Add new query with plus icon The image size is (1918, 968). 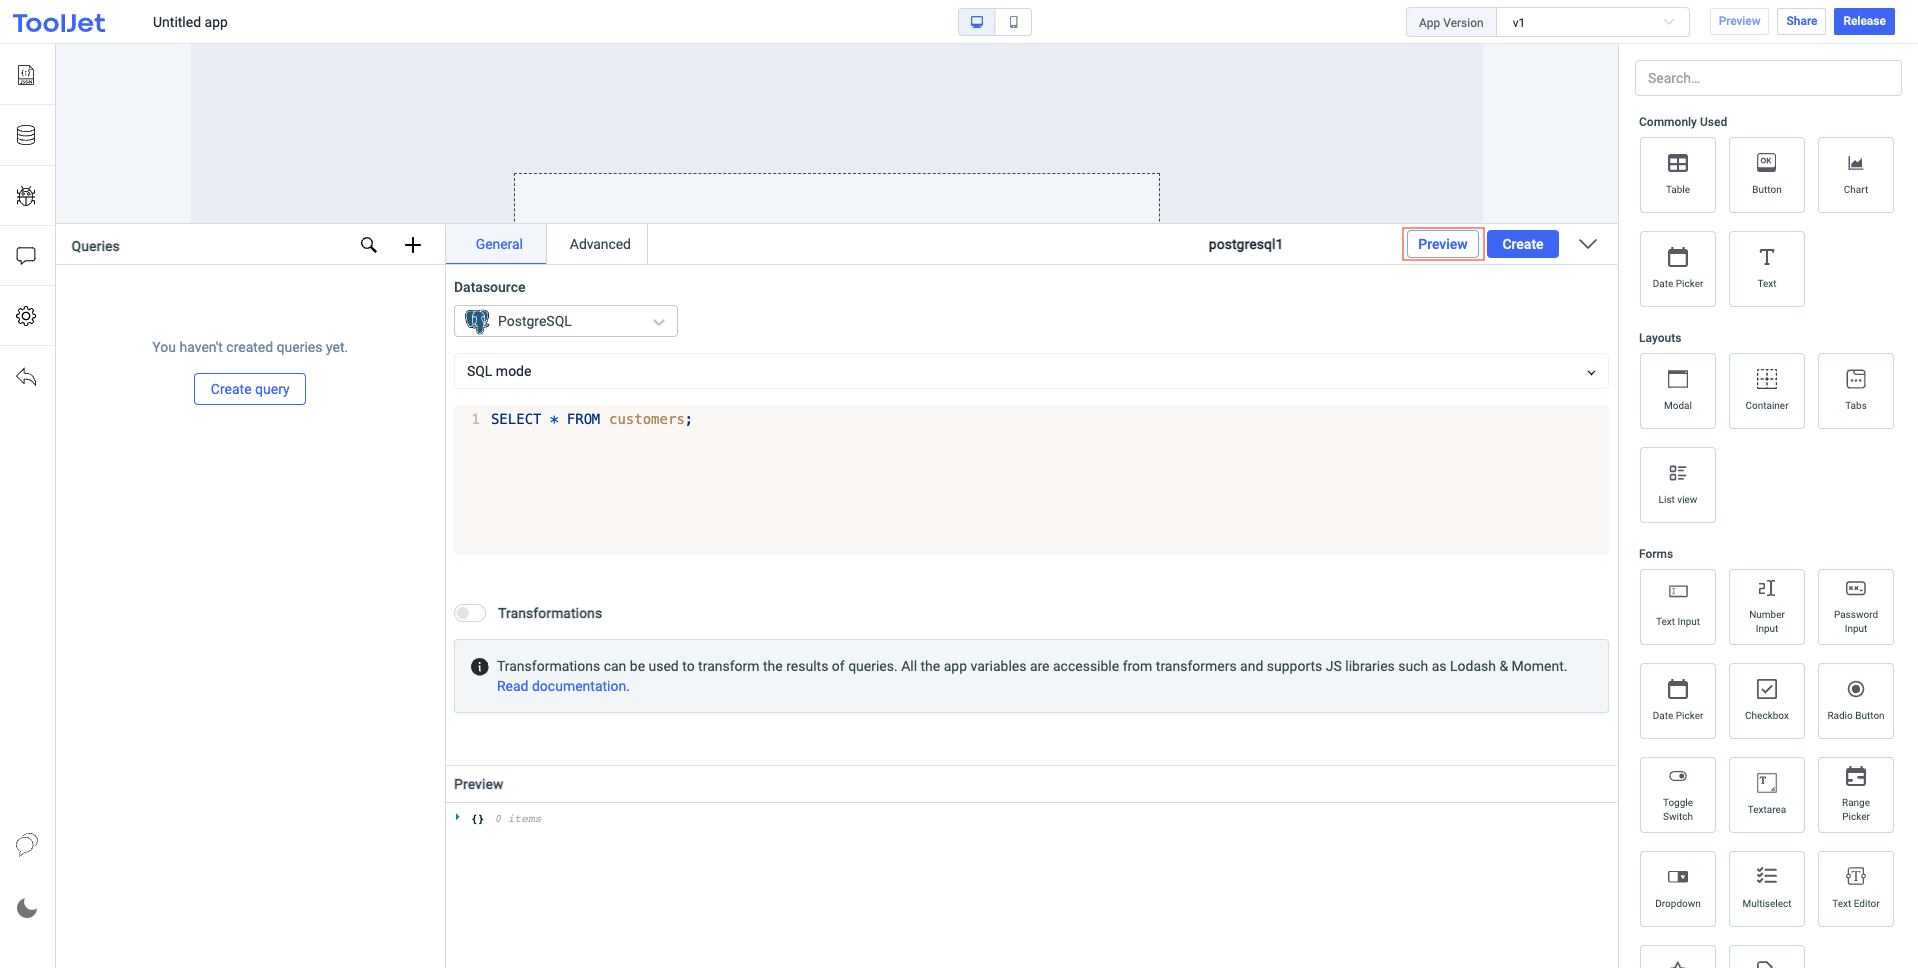tap(413, 245)
